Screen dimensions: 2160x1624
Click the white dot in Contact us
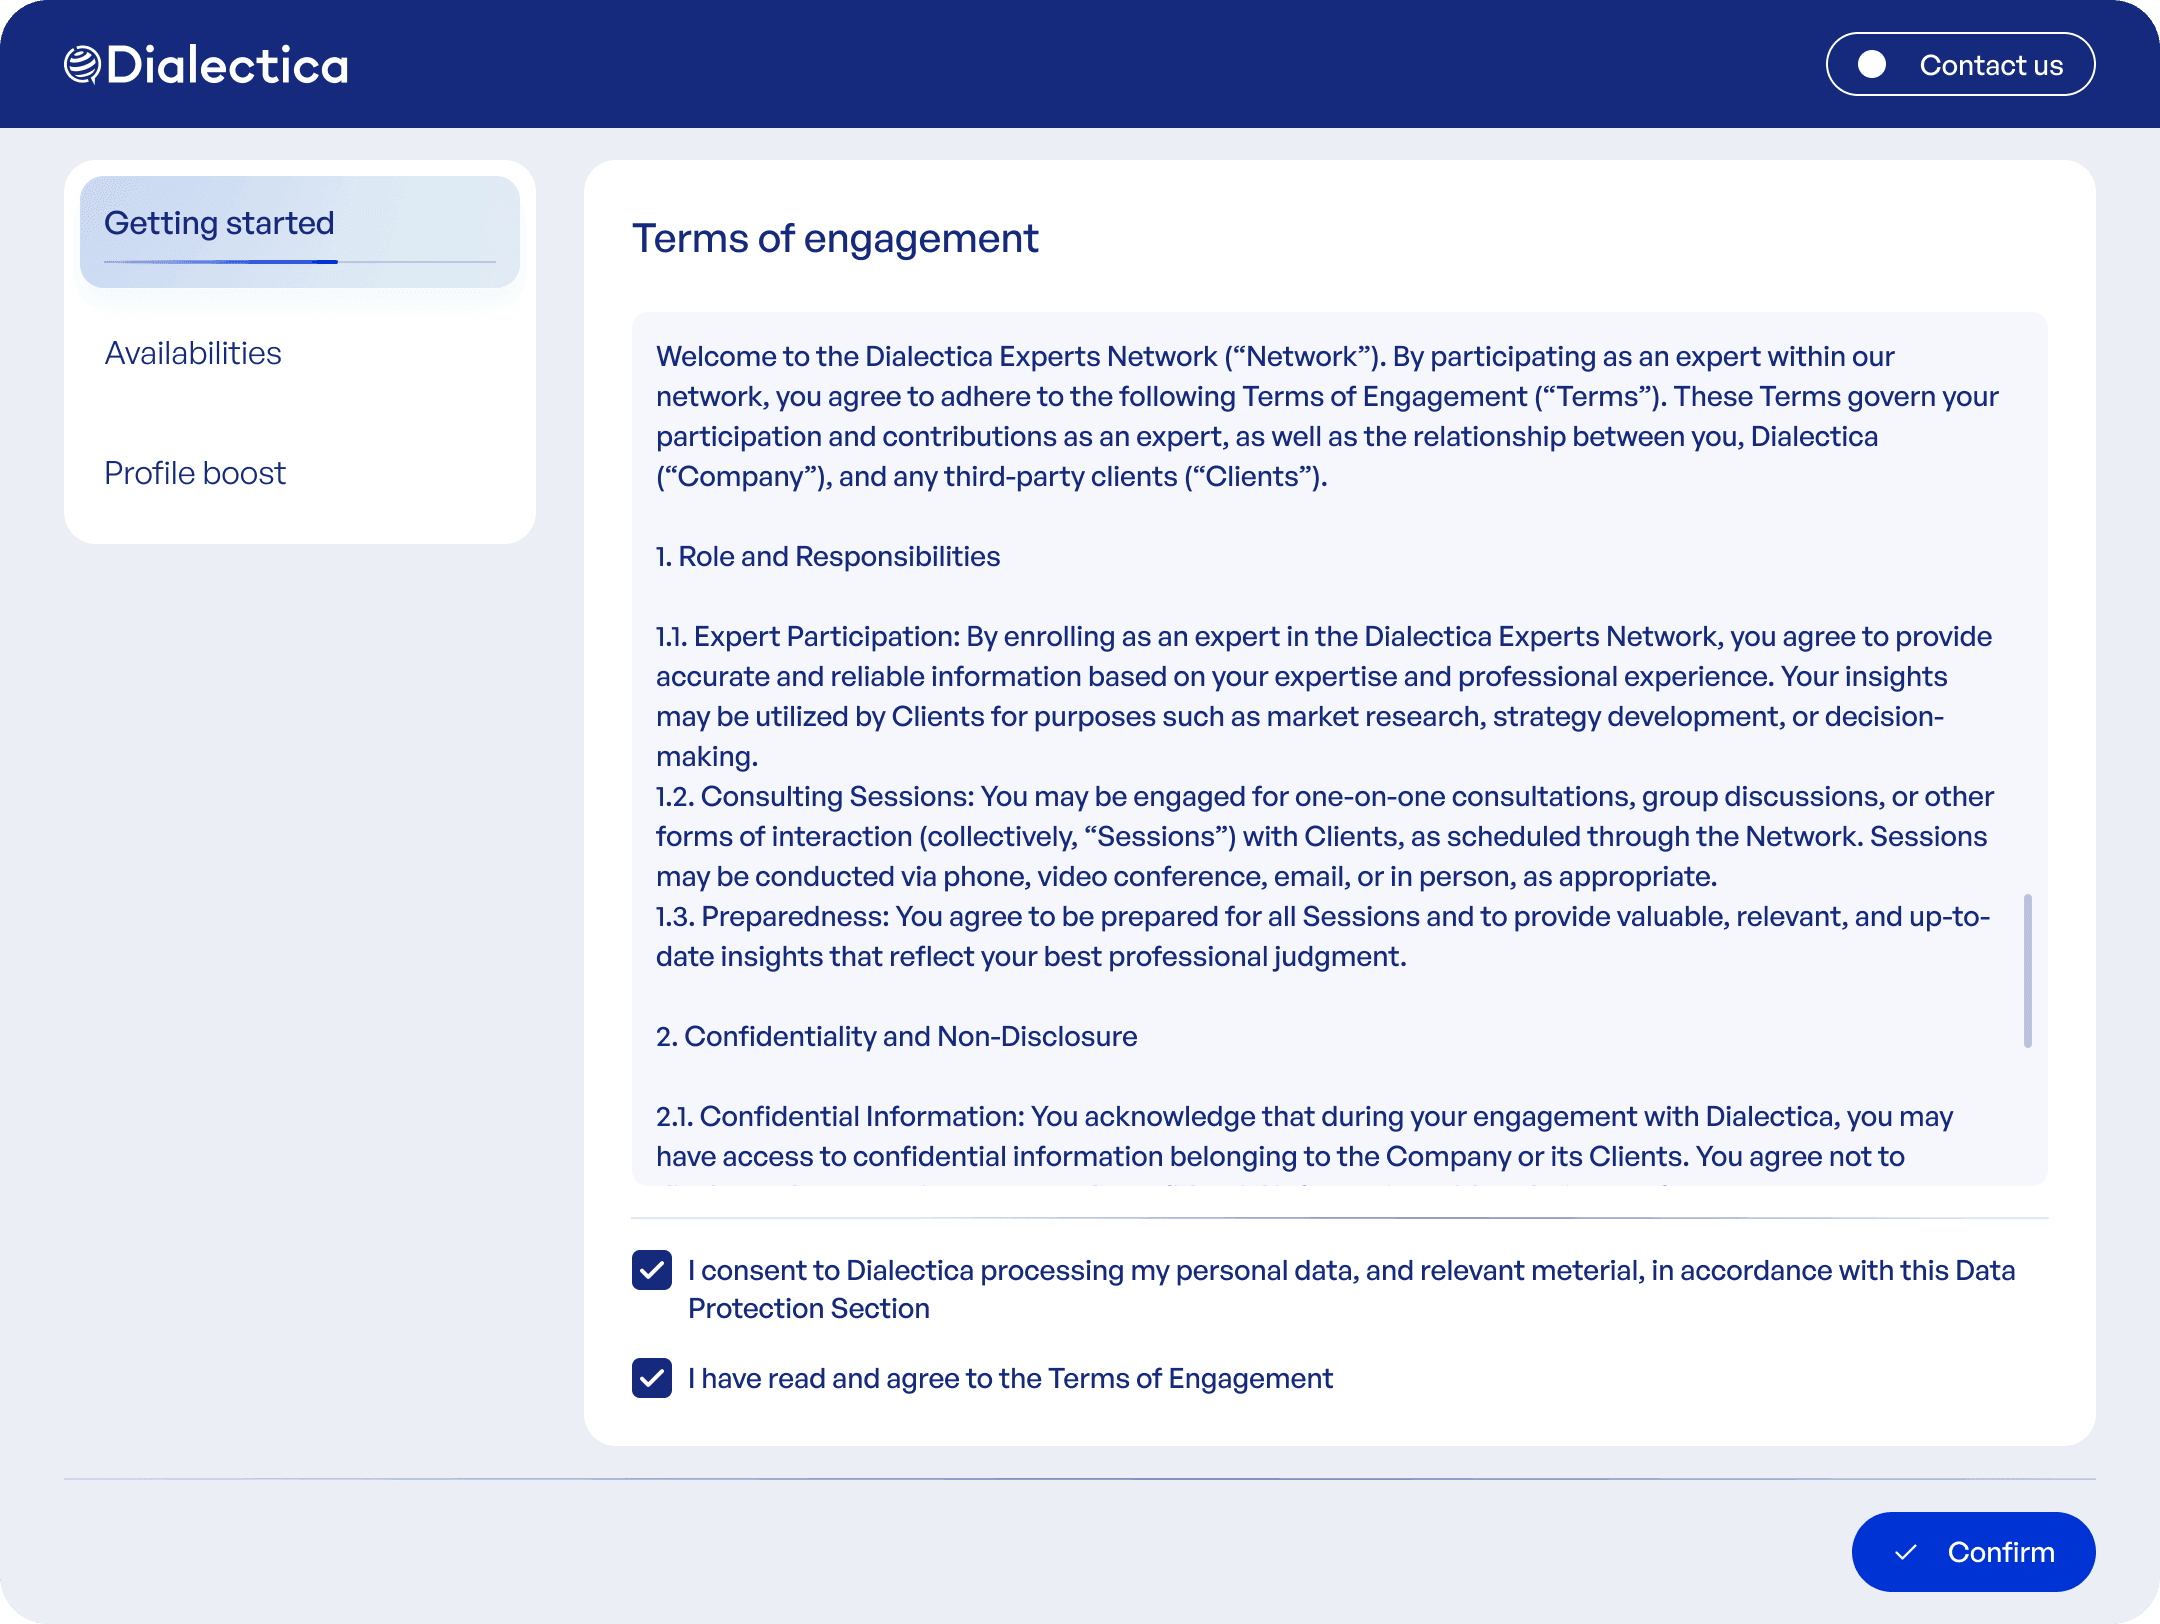coord(1872,64)
